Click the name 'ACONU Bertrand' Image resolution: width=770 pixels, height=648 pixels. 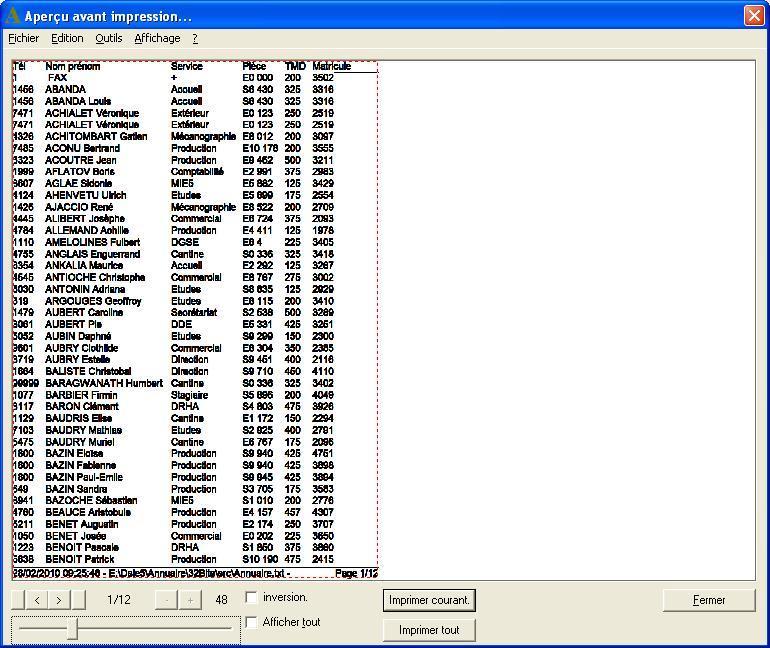point(82,148)
